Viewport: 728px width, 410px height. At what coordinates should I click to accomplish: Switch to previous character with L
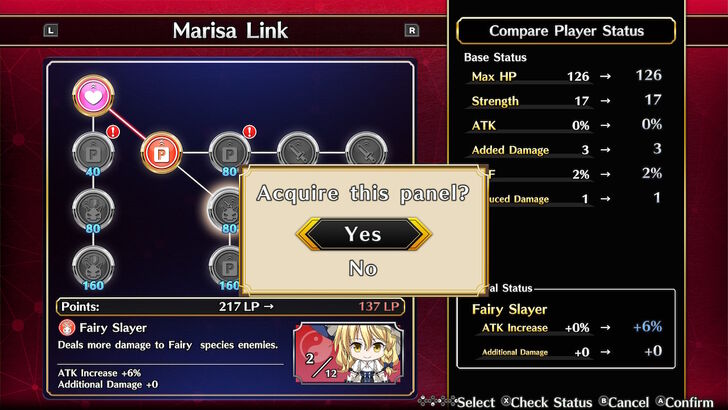51,31
